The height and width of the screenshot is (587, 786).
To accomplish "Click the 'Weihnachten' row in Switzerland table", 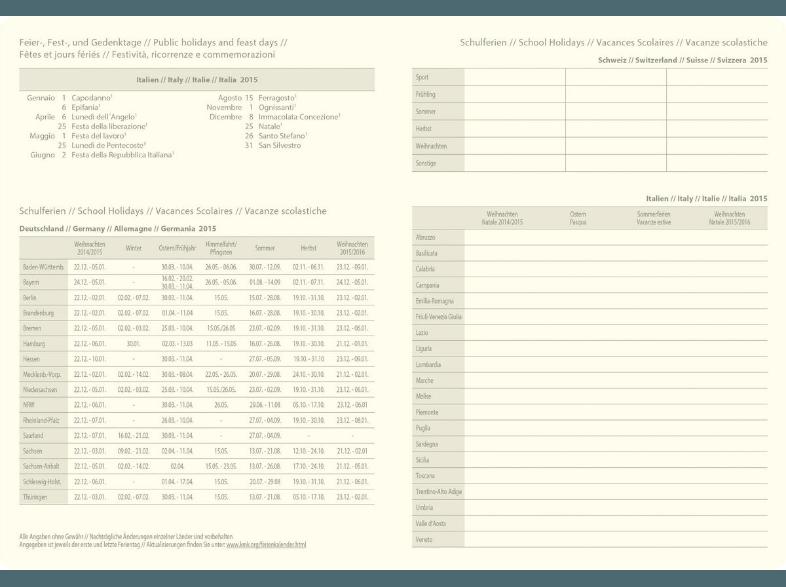I will tap(590, 146).
